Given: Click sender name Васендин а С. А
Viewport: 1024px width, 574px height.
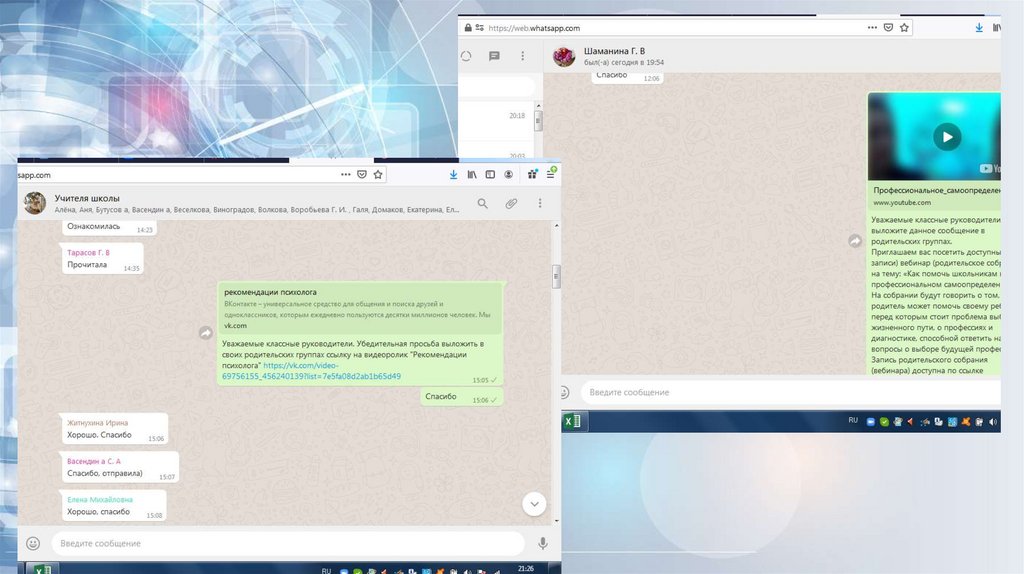Looking at the screenshot, I should pos(93,461).
